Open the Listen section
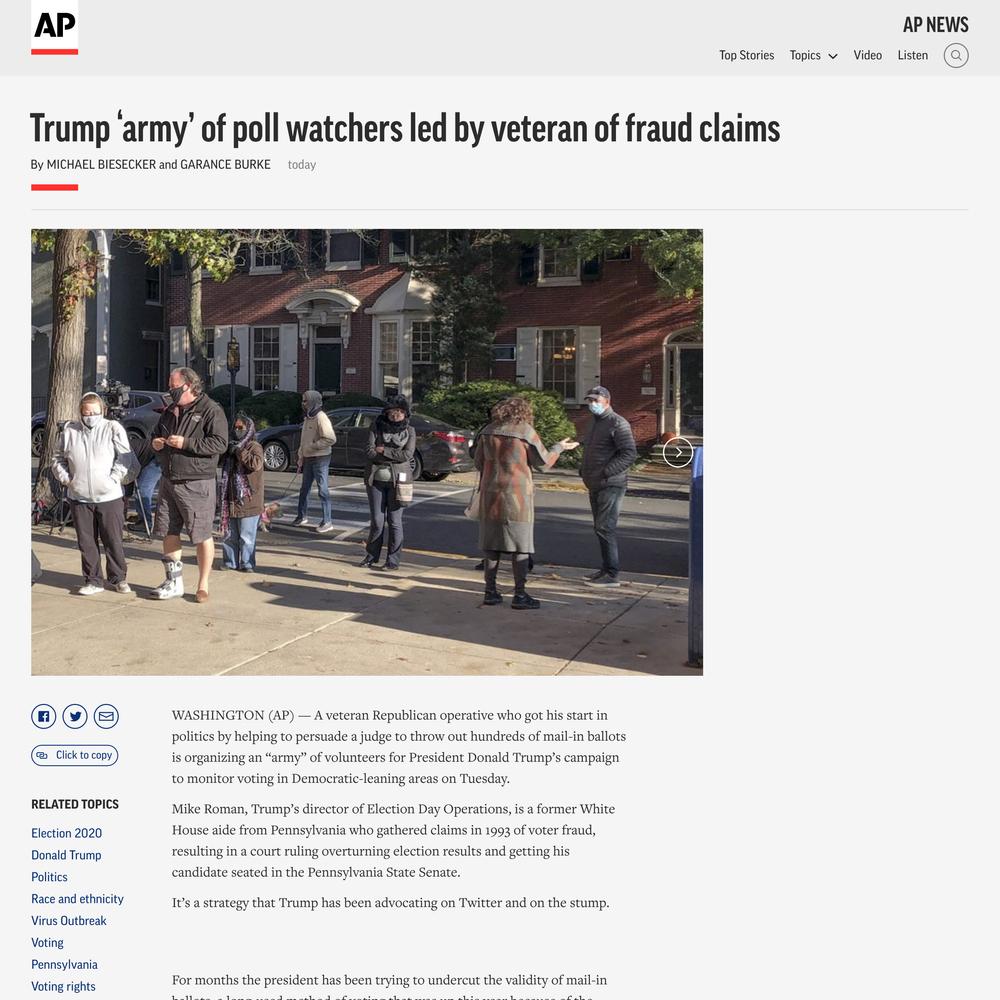 (913, 55)
